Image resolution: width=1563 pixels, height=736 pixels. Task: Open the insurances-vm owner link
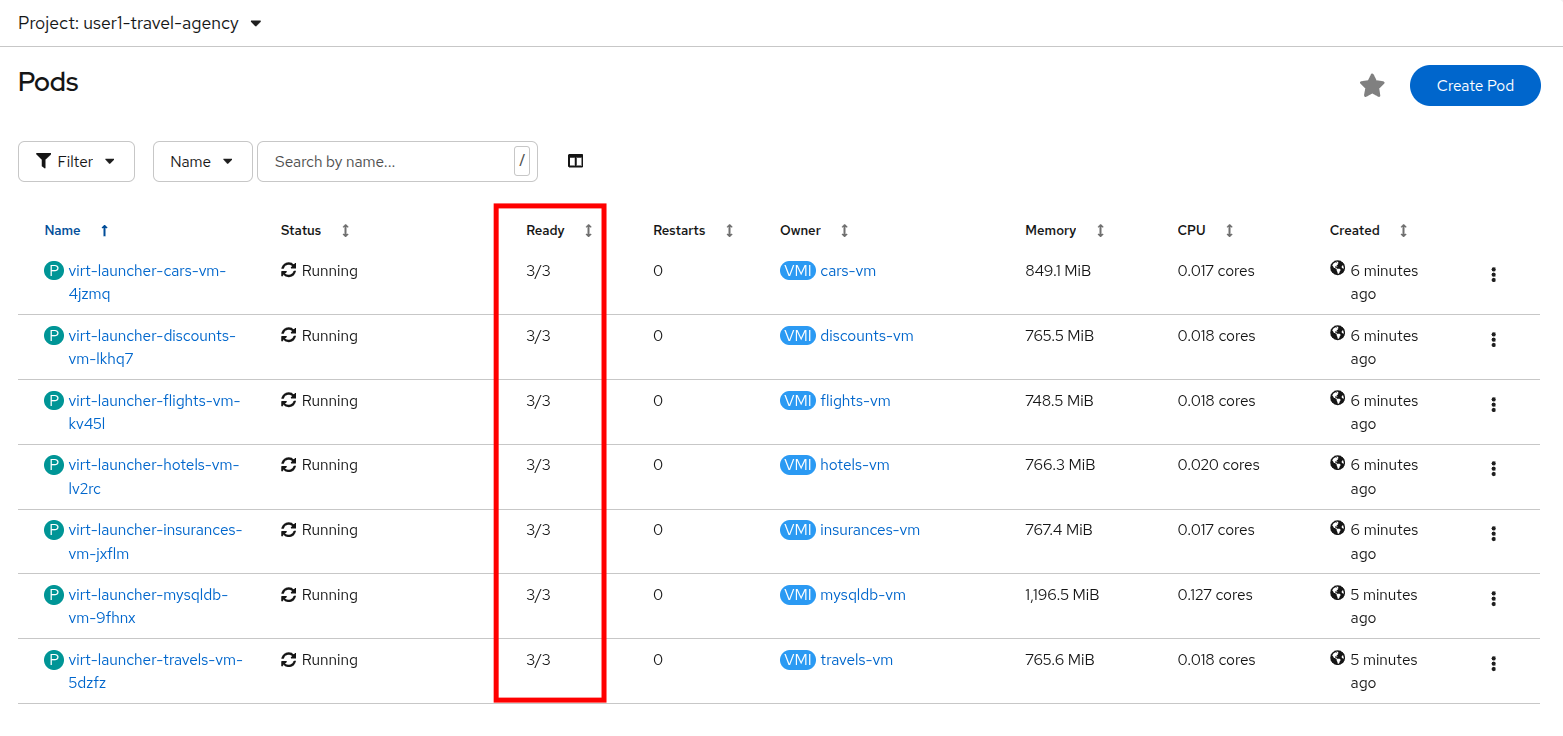coord(869,530)
